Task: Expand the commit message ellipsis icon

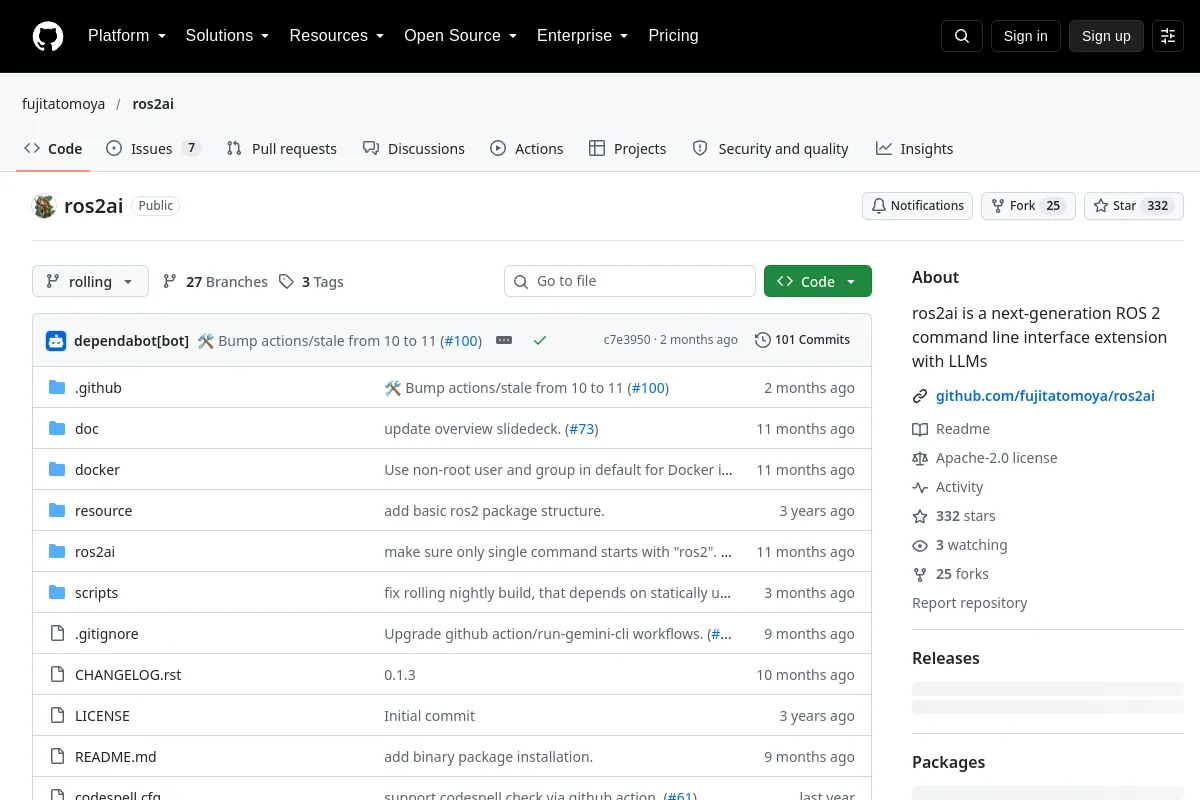Action: click(x=504, y=340)
